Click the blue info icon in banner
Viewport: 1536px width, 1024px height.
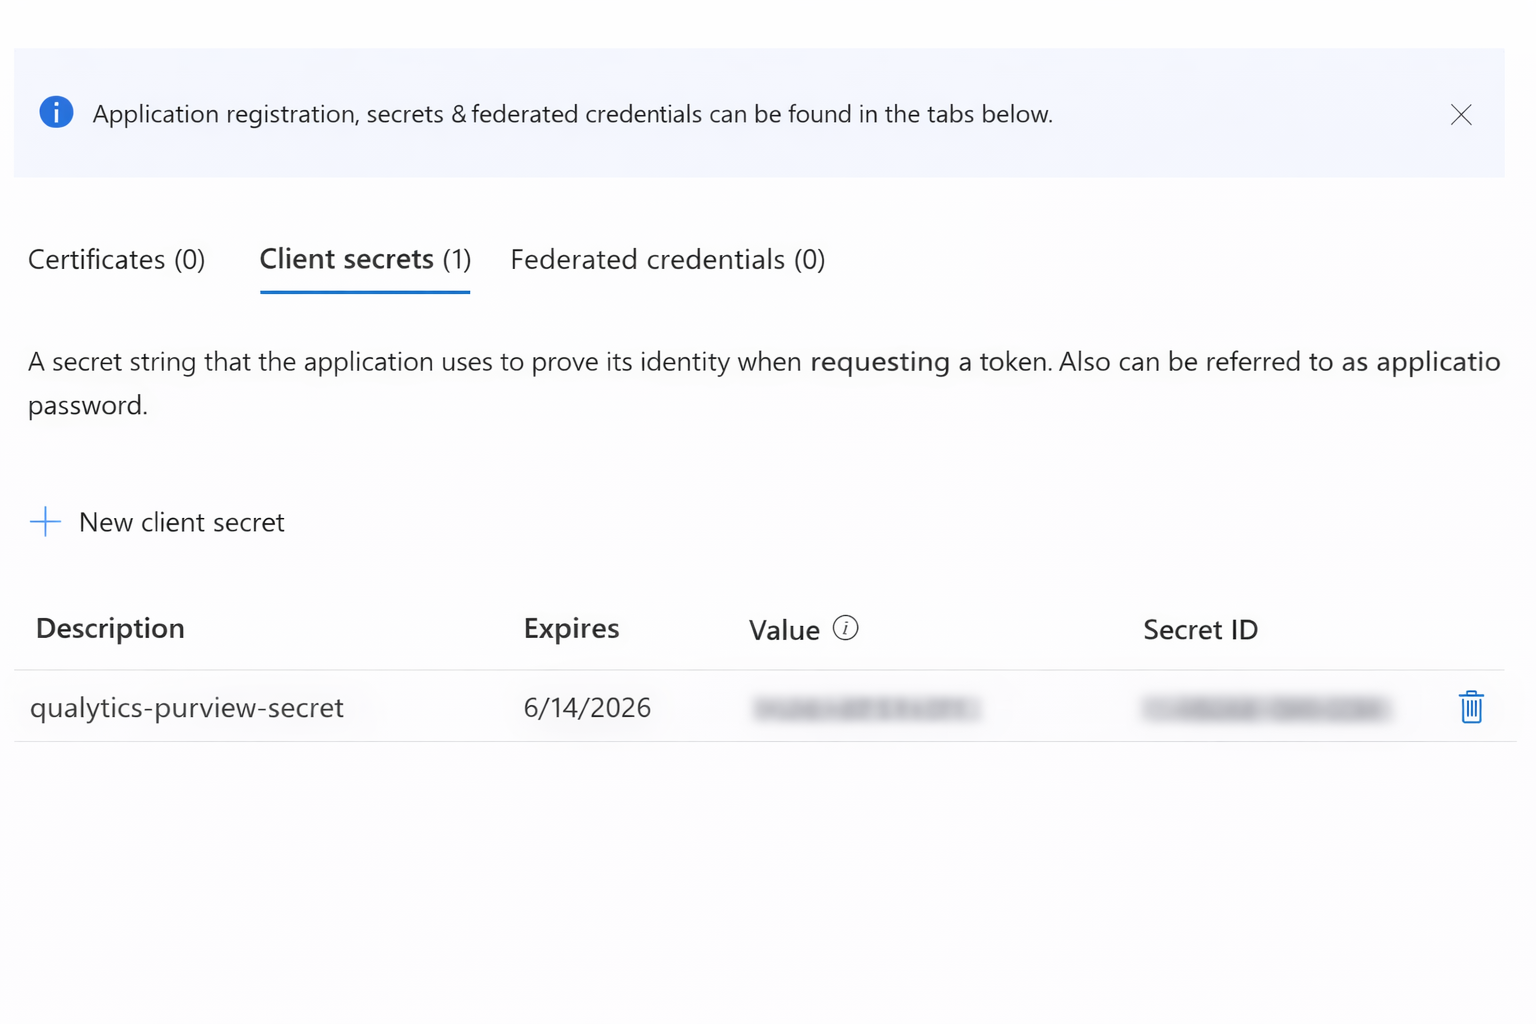click(56, 112)
